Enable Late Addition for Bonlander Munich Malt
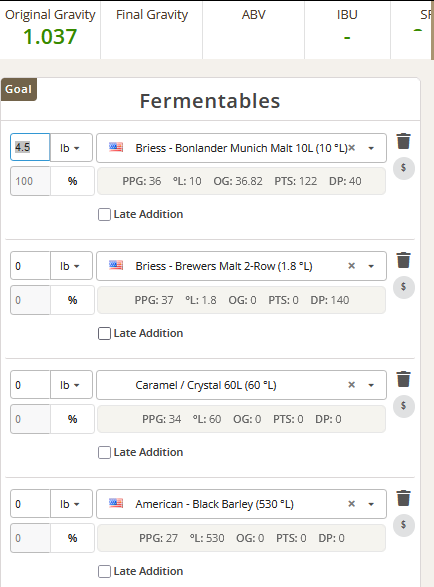The width and height of the screenshot is (434, 587). (104, 215)
